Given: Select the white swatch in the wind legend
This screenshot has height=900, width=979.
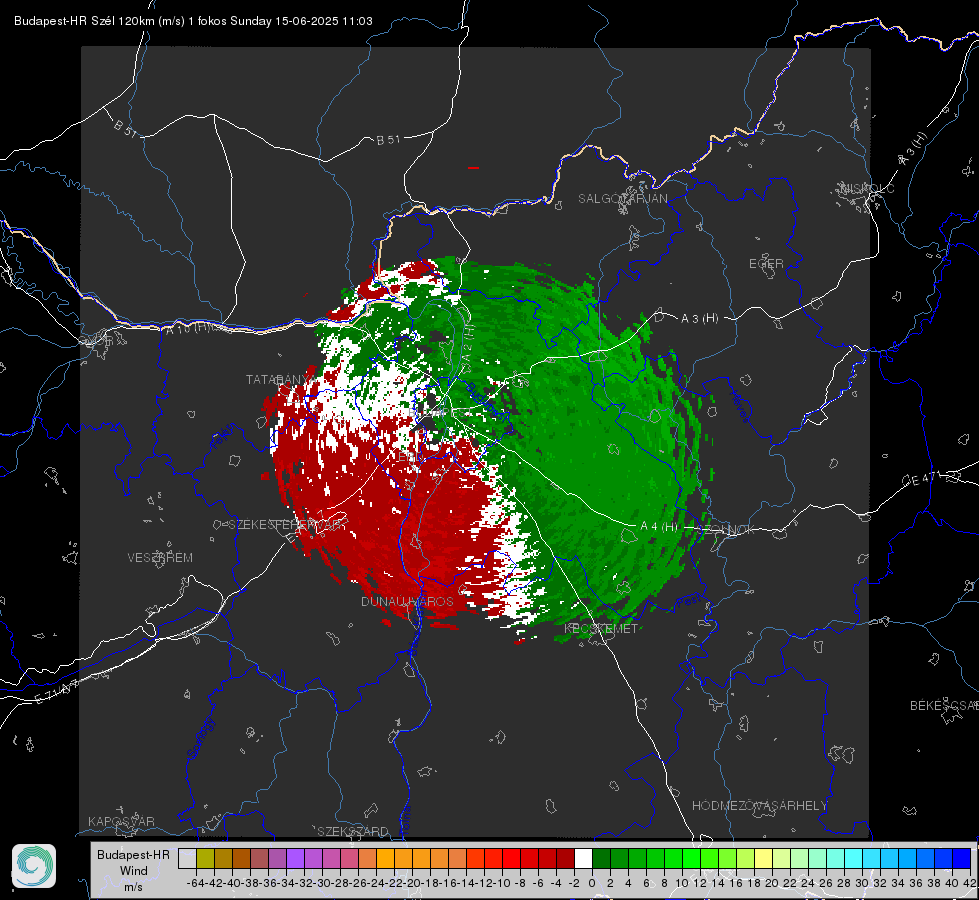Looking at the screenshot, I should coord(583,858).
